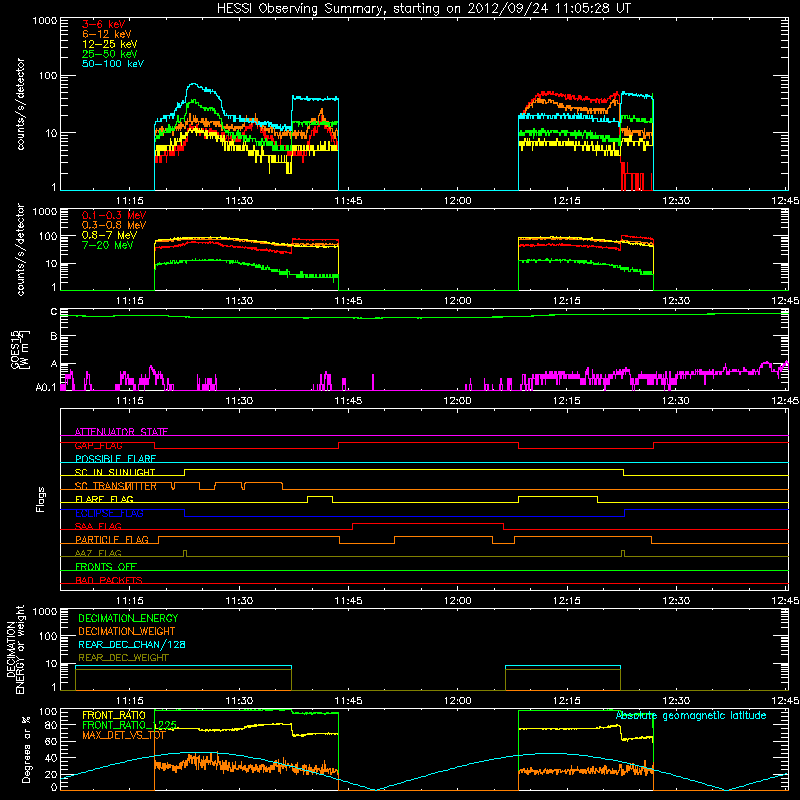Click the yellow FRONT_RATIO legend label

pos(114,715)
